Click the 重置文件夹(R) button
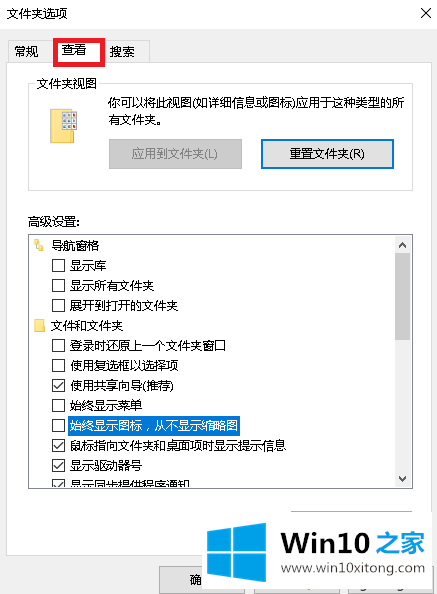The height and width of the screenshot is (594, 437). point(327,154)
